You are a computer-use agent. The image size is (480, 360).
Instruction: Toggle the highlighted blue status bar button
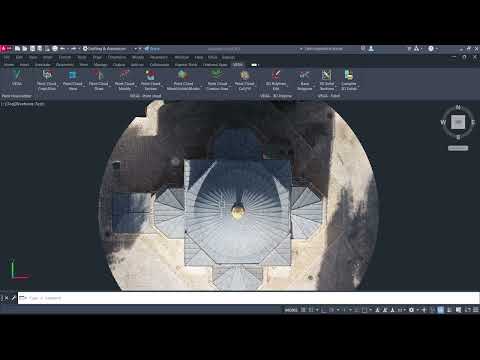[441, 310]
